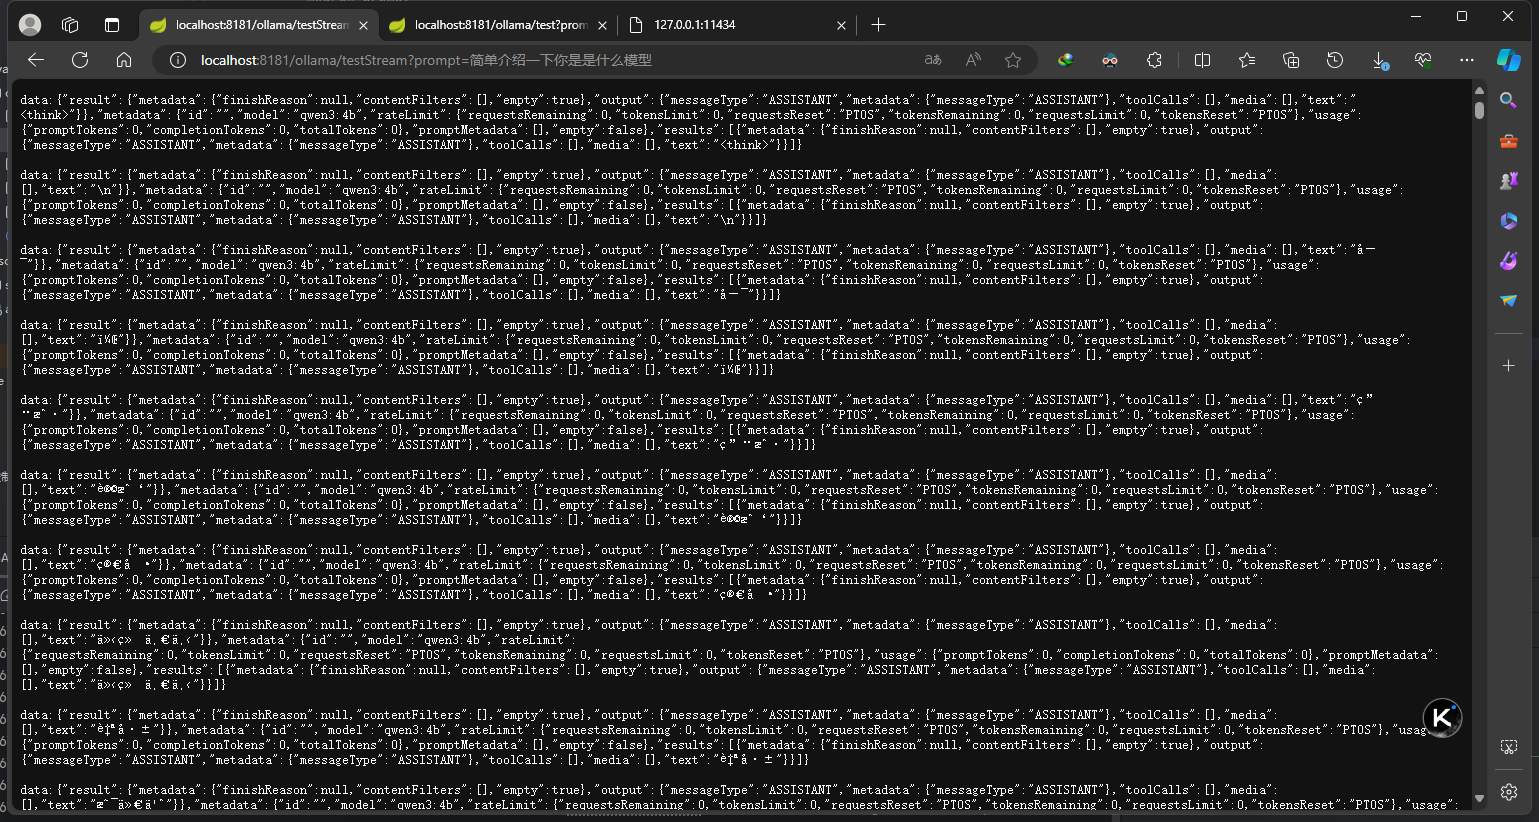Open the Copilot icon
The width and height of the screenshot is (1539, 822).
tap(1509, 60)
